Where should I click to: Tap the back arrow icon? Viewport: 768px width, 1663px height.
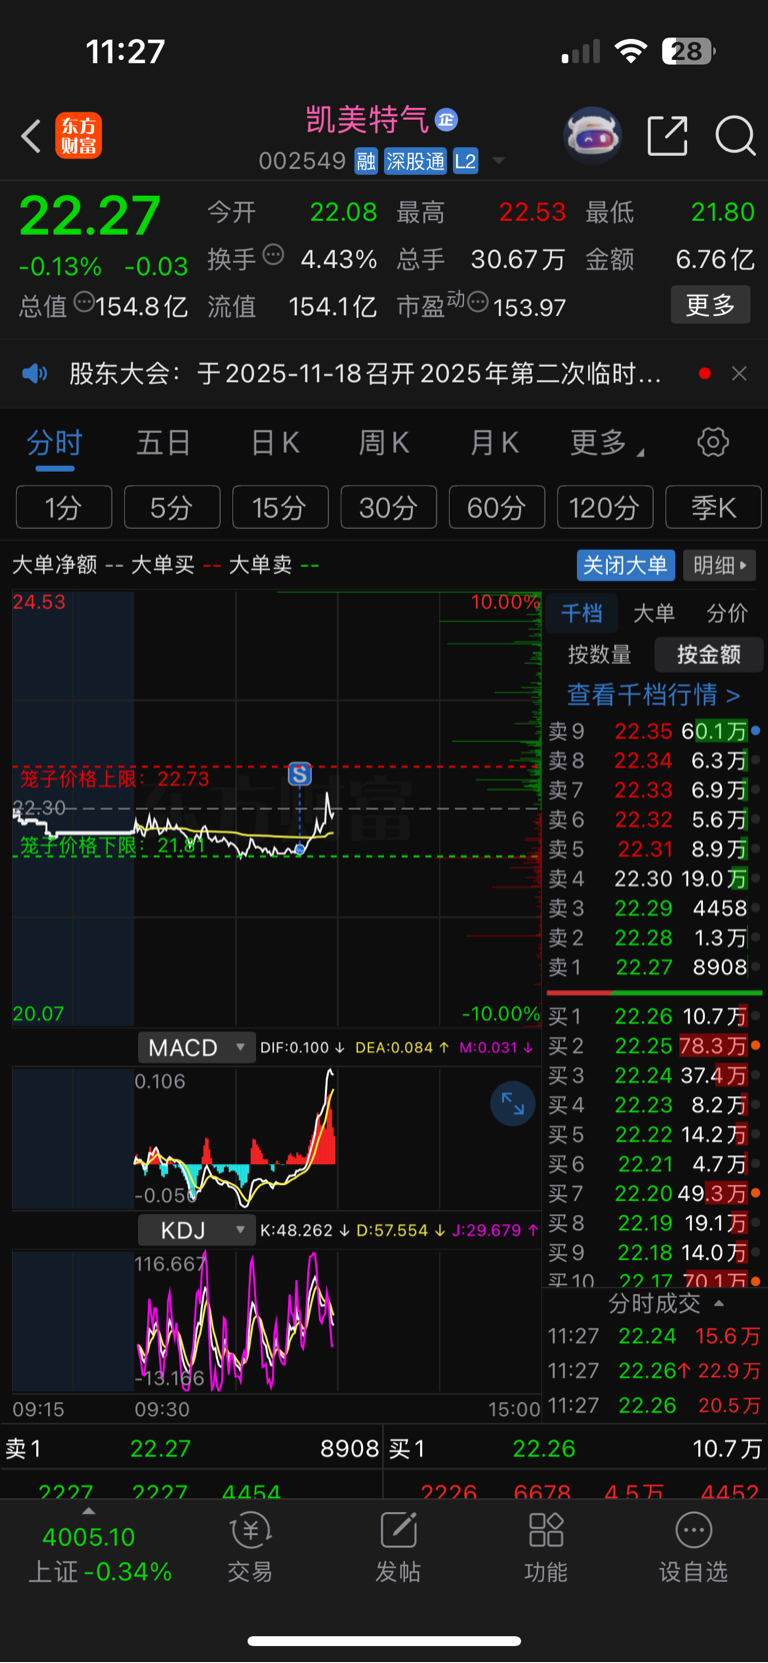click(x=31, y=136)
